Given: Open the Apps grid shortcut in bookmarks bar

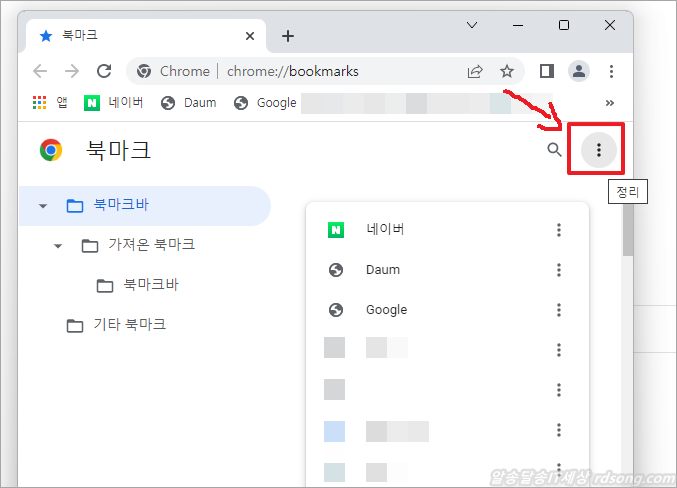Looking at the screenshot, I should (40, 102).
